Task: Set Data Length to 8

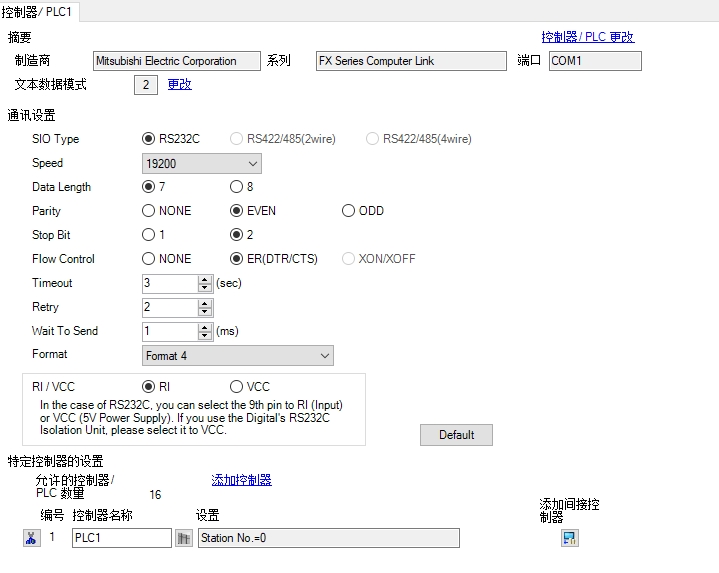Action: [x=236, y=187]
